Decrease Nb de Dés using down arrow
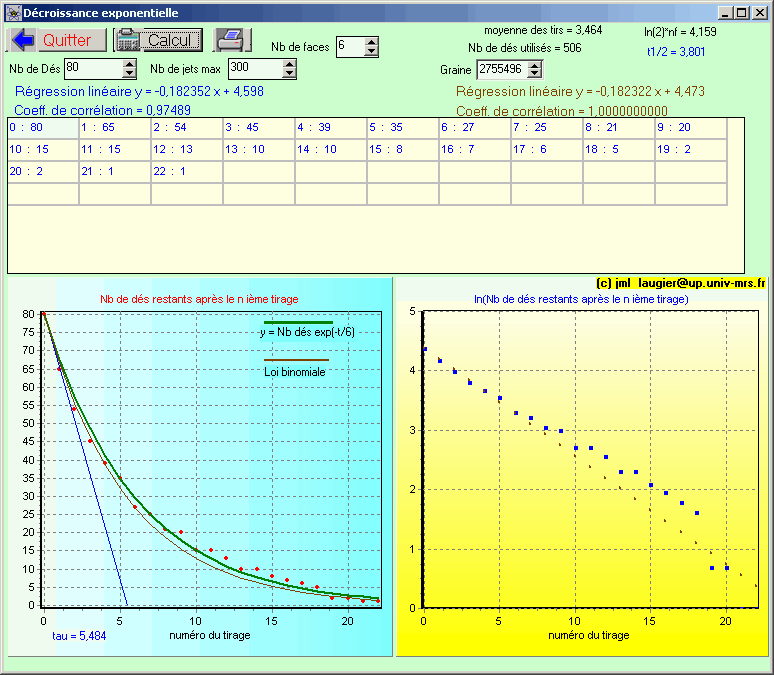The height and width of the screenshot is (675, 774). 129,74
